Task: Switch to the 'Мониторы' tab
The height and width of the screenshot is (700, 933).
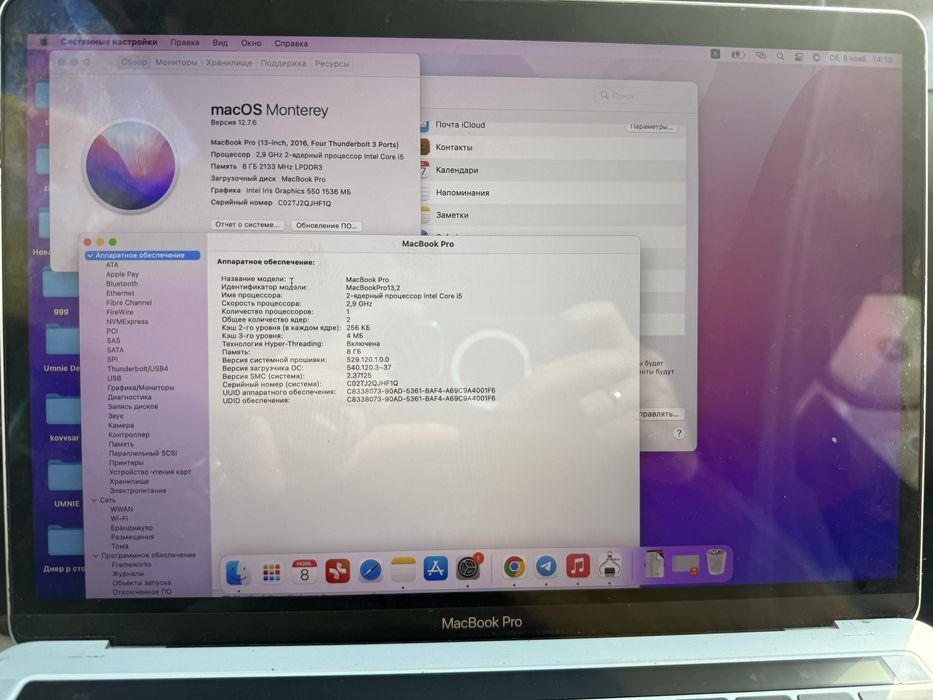Action: (176, 62)
